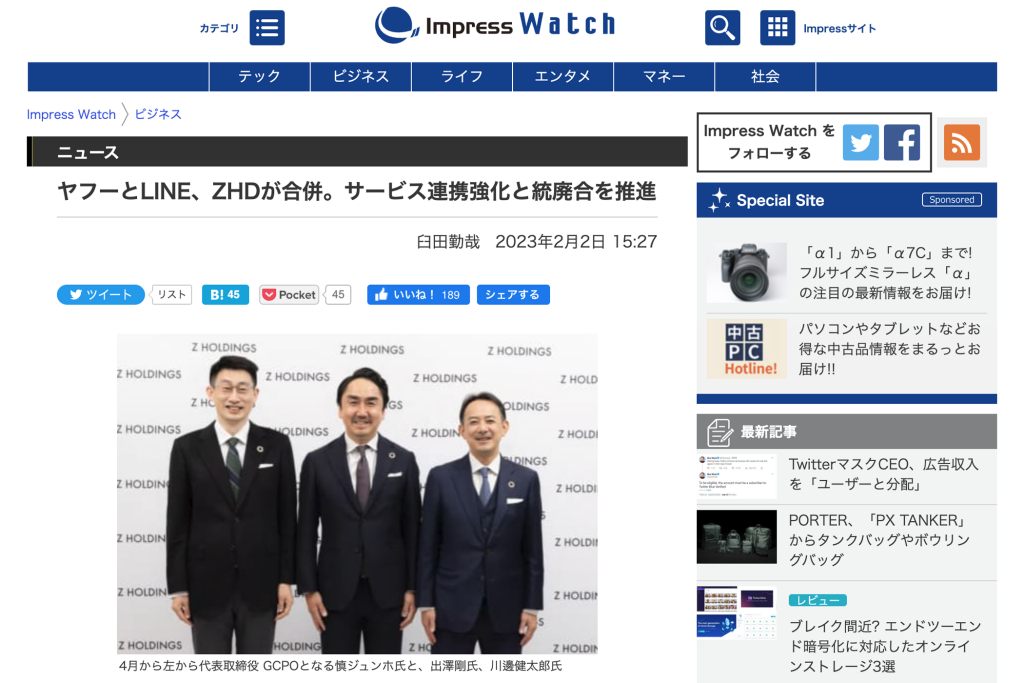Open the カテゴリ menu icon
The height and width of the screenshot is (683, 1024).
(x=266, y=27)
